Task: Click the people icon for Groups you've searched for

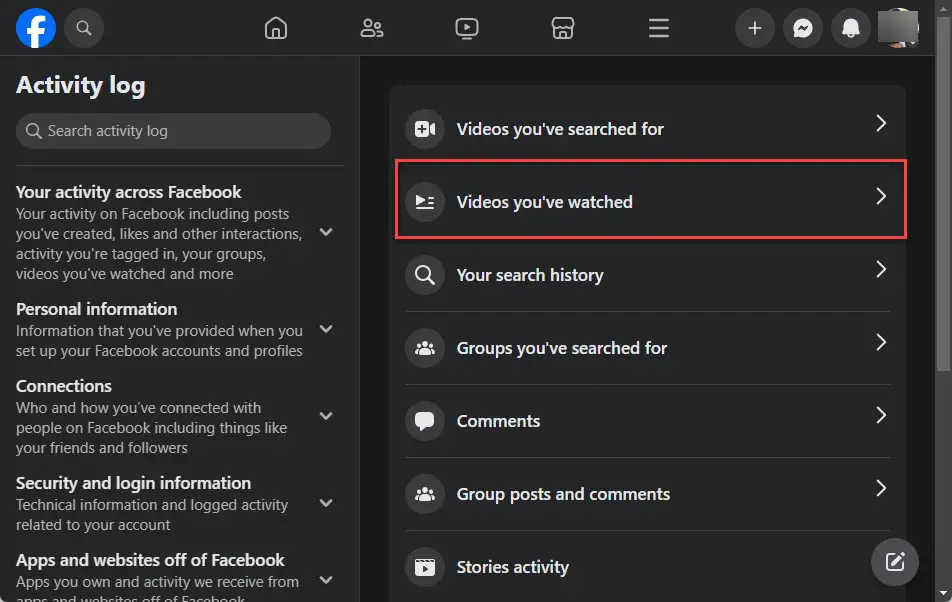Action: pyautogui.click(x=425, y=348)
